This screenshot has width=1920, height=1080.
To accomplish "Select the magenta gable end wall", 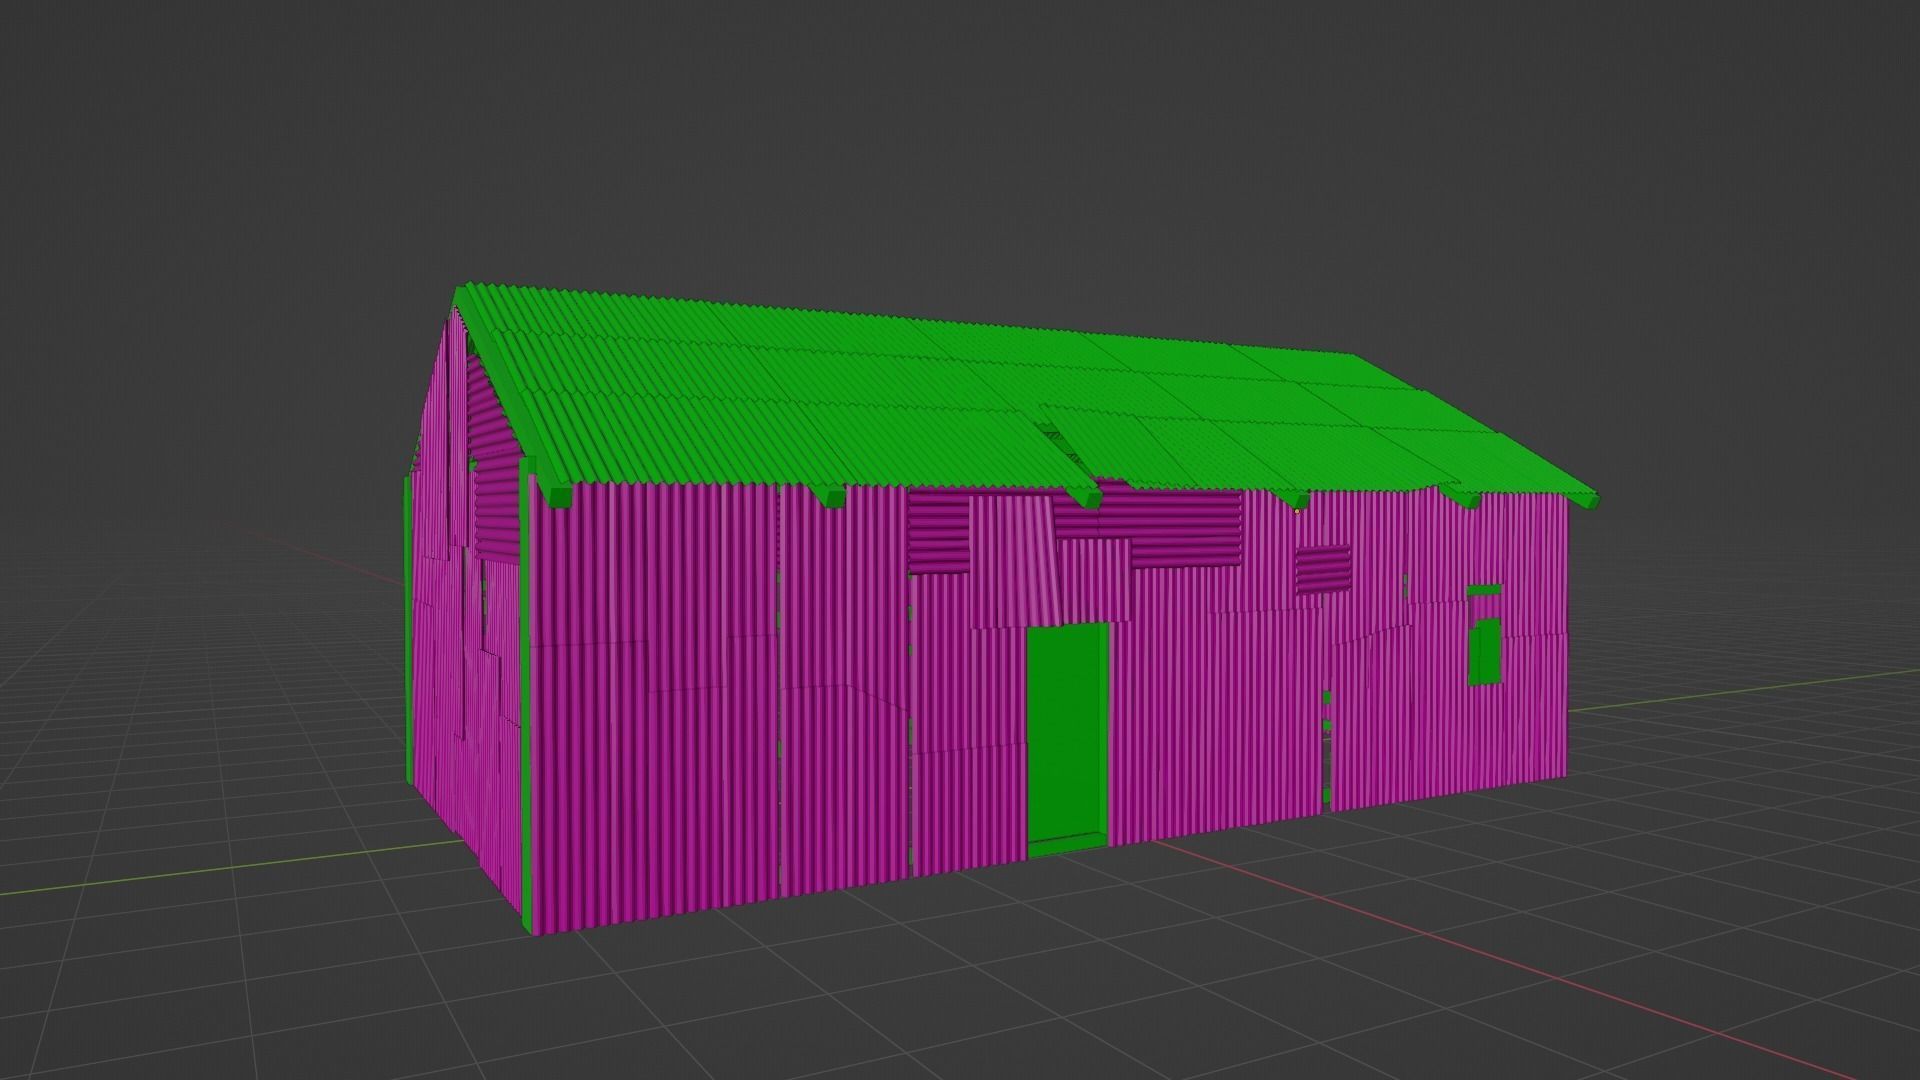I will [x=465, y=610].
